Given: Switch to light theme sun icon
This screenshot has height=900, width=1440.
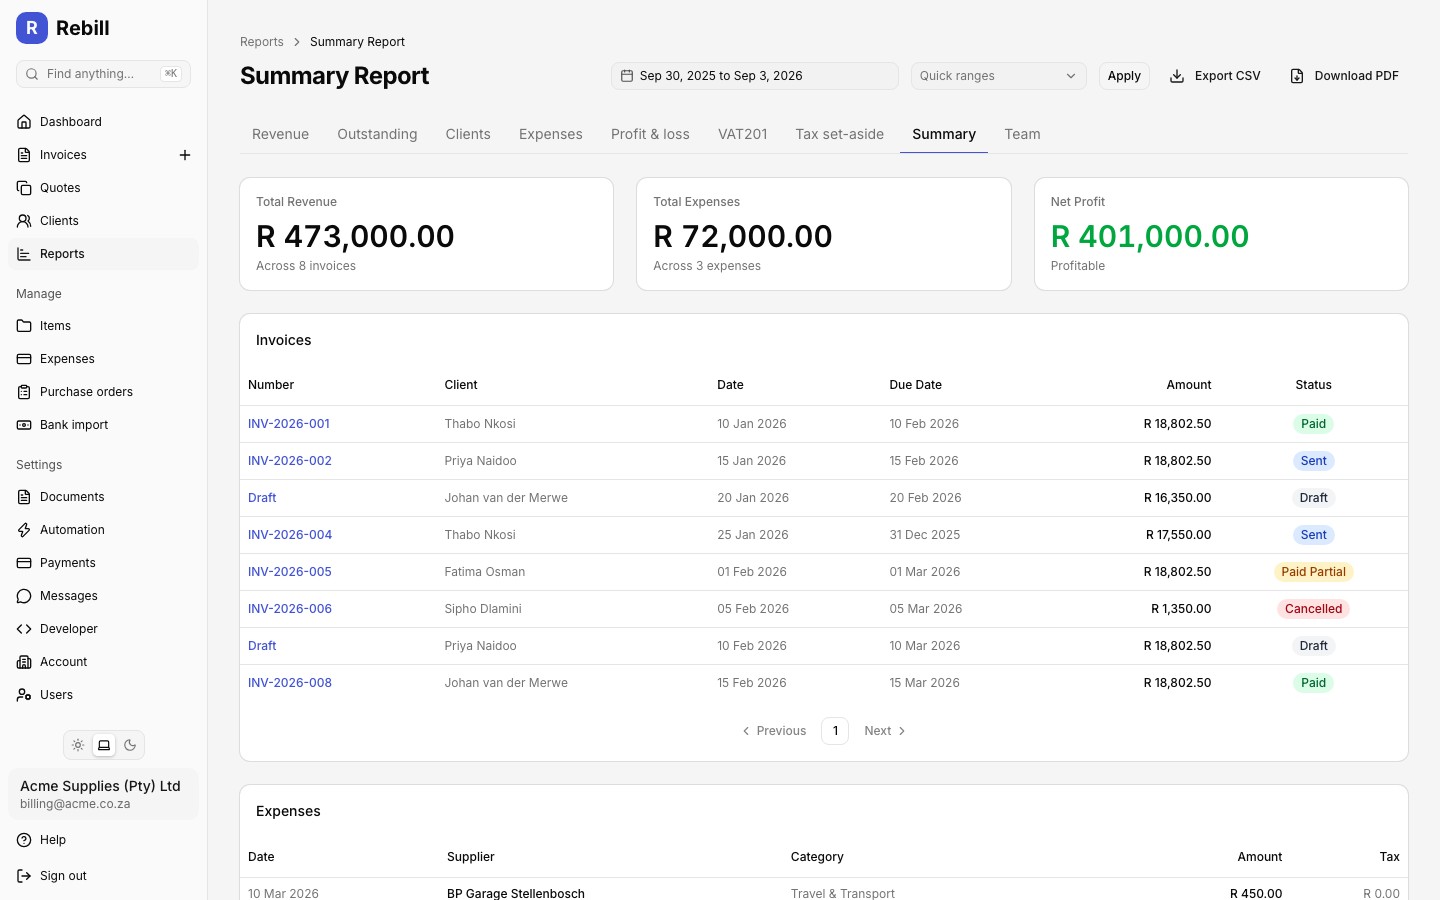Looking at the screenshot, I should coord(78,745).
